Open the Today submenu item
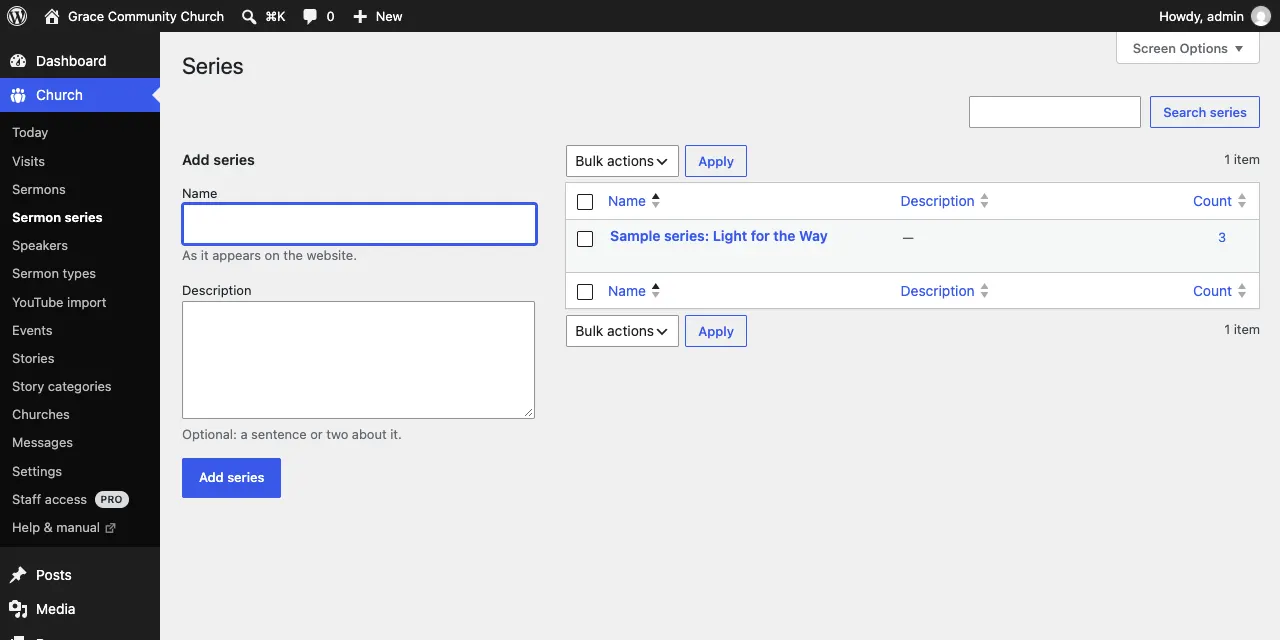1280x640 pixels. click(x=30, y=132)
